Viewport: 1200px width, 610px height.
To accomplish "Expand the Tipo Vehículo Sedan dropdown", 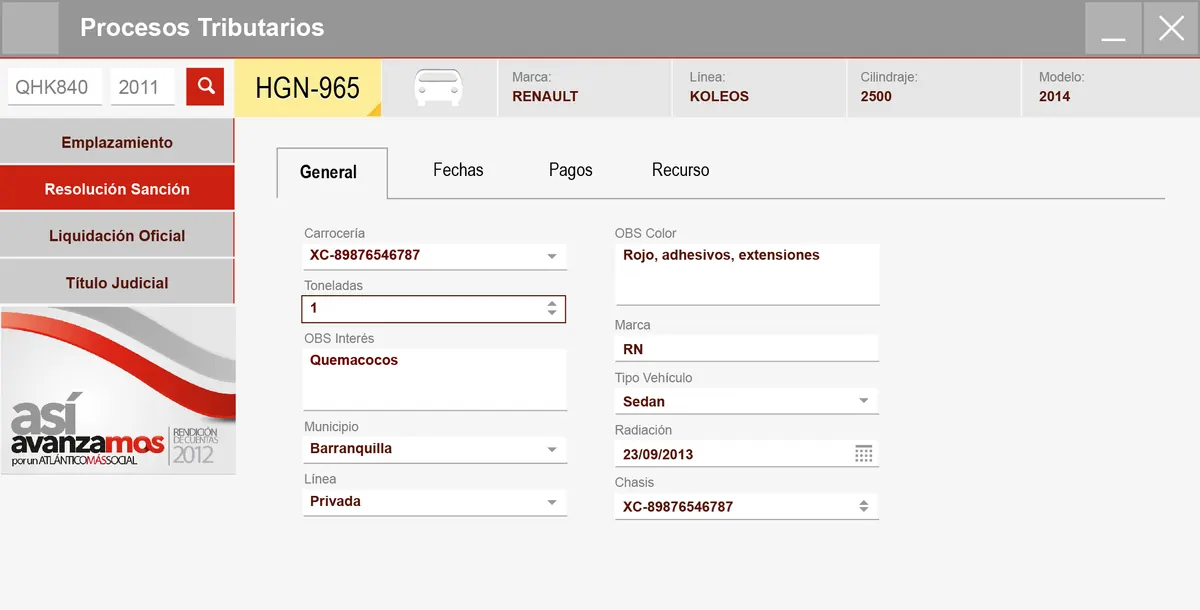I will pos(864,401).
